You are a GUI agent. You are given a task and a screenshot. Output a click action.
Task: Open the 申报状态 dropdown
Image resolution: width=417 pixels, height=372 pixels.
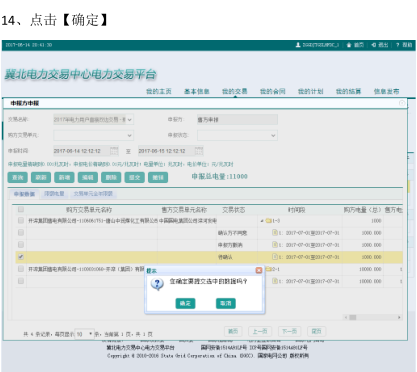point(237,135)
